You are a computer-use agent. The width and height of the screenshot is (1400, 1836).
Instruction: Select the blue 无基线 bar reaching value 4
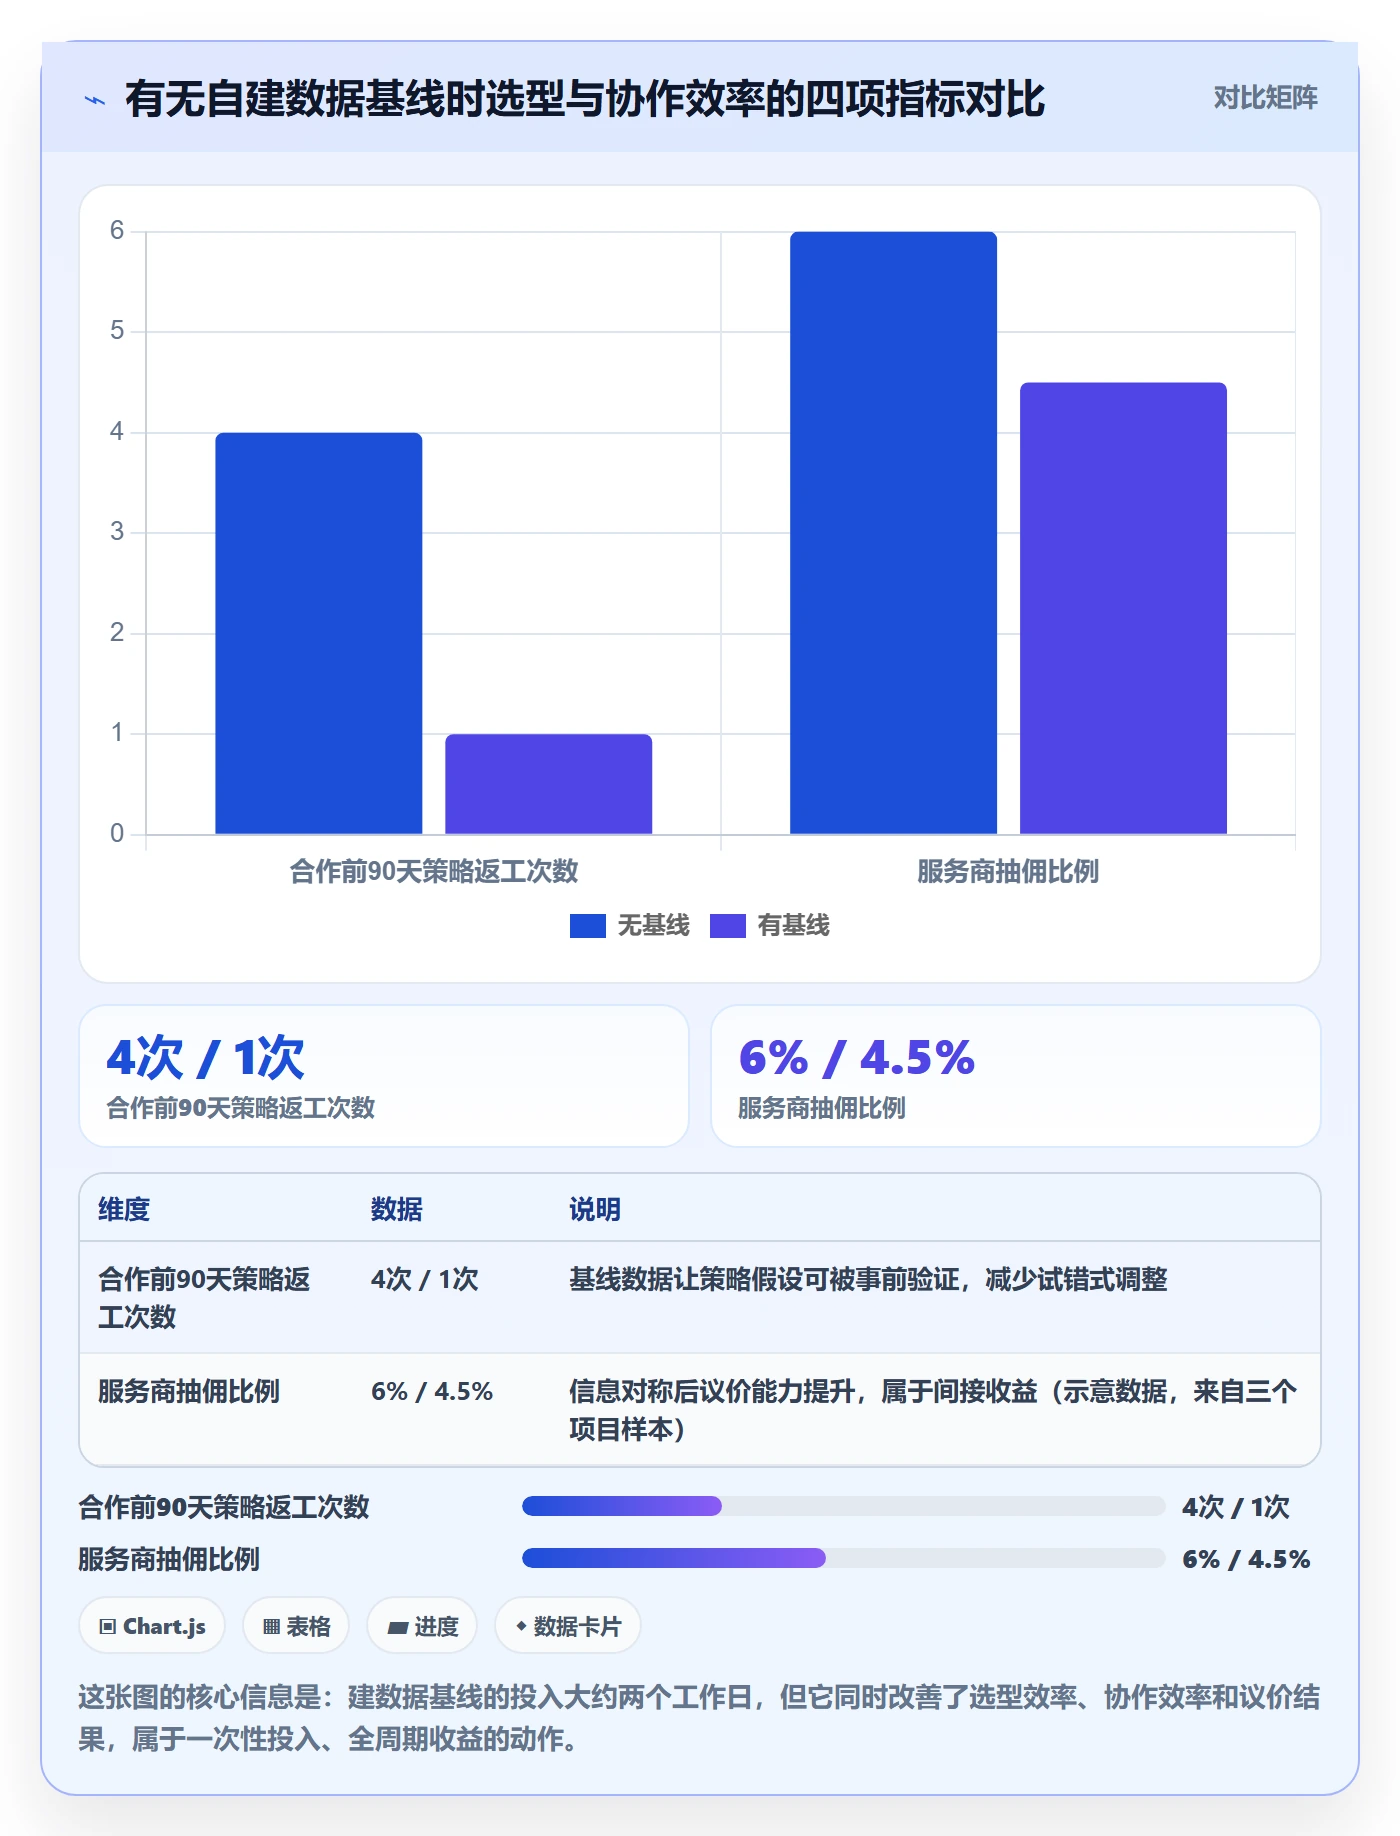click(319, 633)
